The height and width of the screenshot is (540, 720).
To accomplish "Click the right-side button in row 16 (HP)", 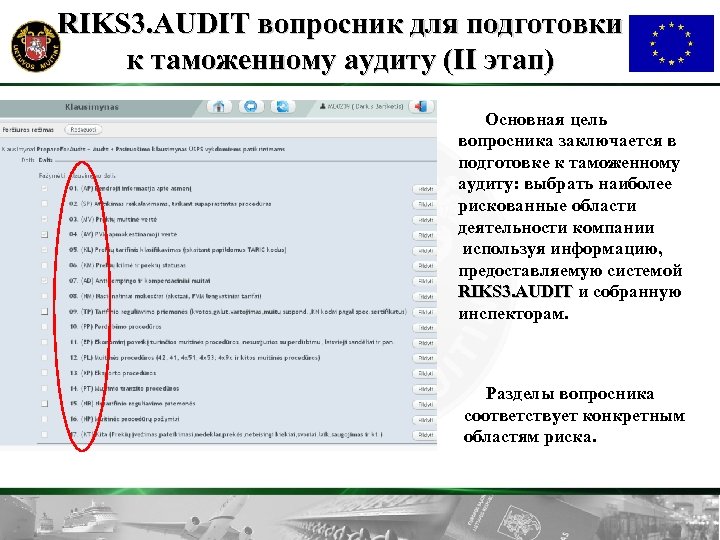I will [424, 420].
